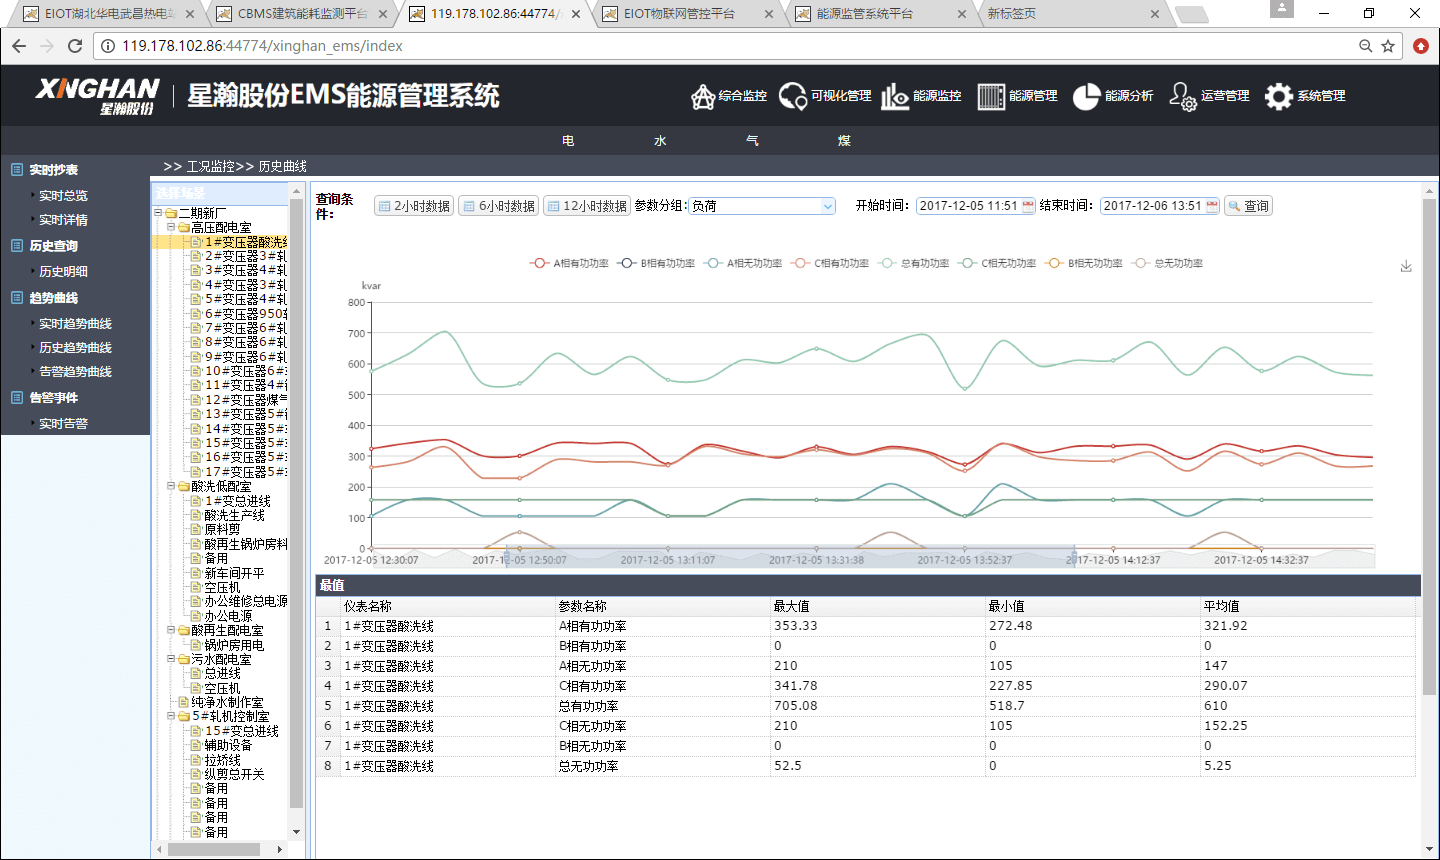
Task: Collapse 高压配电室 tree folder
Action: 171,228
